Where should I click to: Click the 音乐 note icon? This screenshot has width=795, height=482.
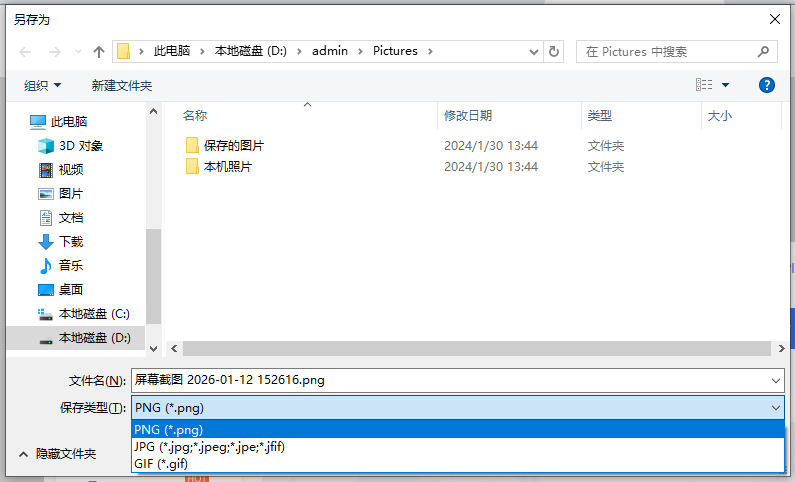pyautogui.click(x=46, y=266)
